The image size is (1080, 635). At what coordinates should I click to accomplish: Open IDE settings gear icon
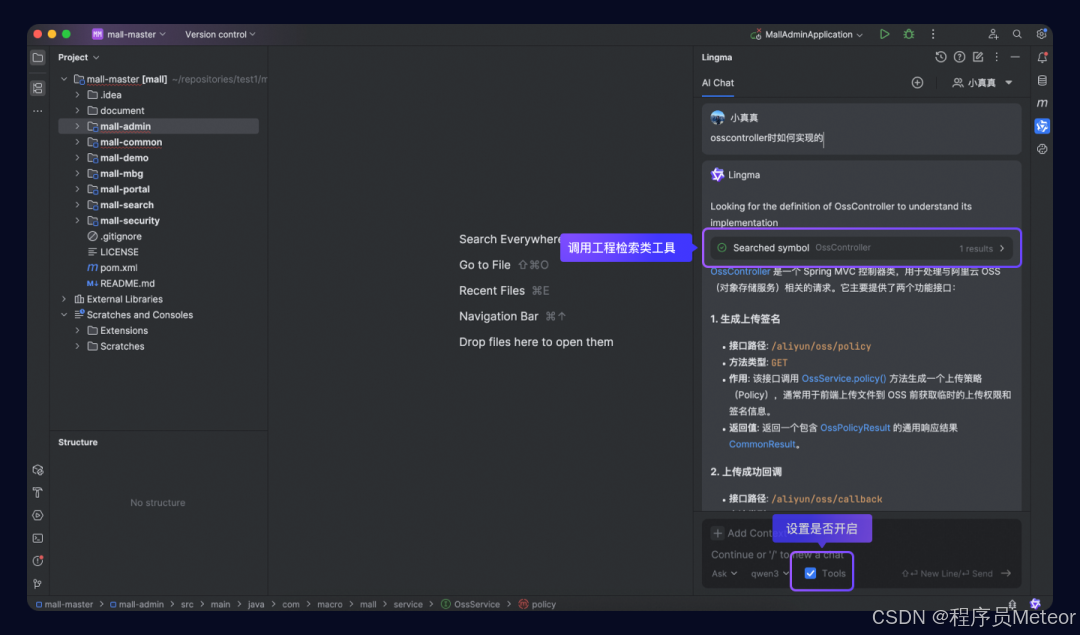pos(1041,34)
